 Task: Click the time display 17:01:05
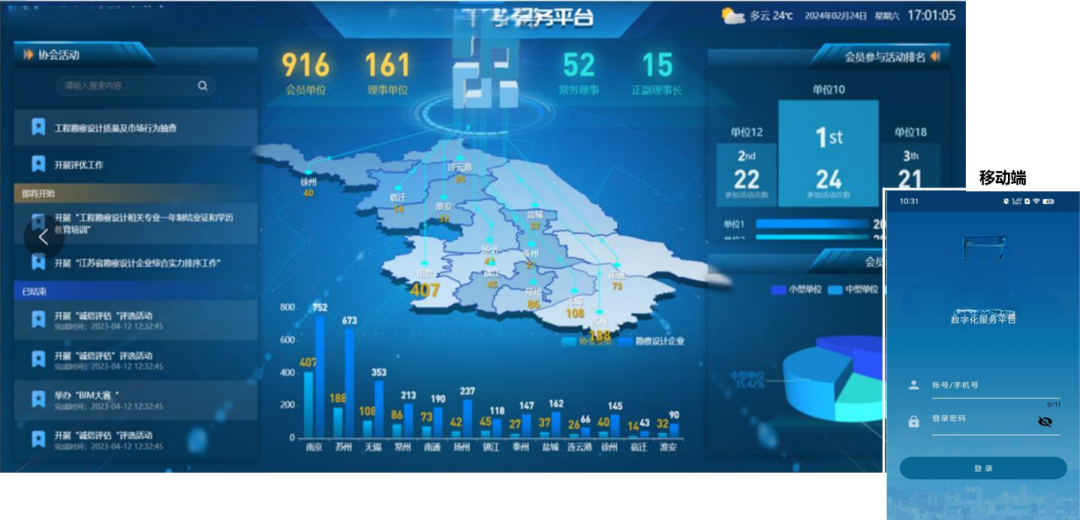click(x=931, y=15)
